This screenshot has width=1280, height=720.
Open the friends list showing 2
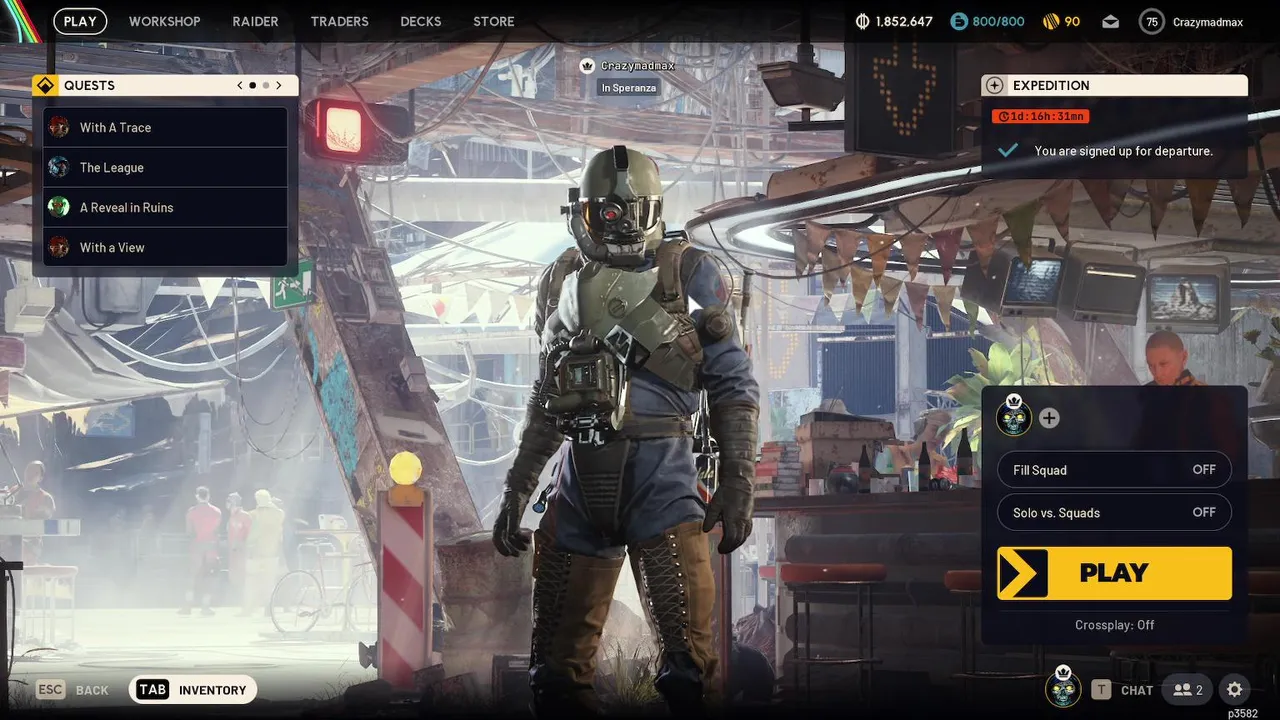(x=1188, y=690)
